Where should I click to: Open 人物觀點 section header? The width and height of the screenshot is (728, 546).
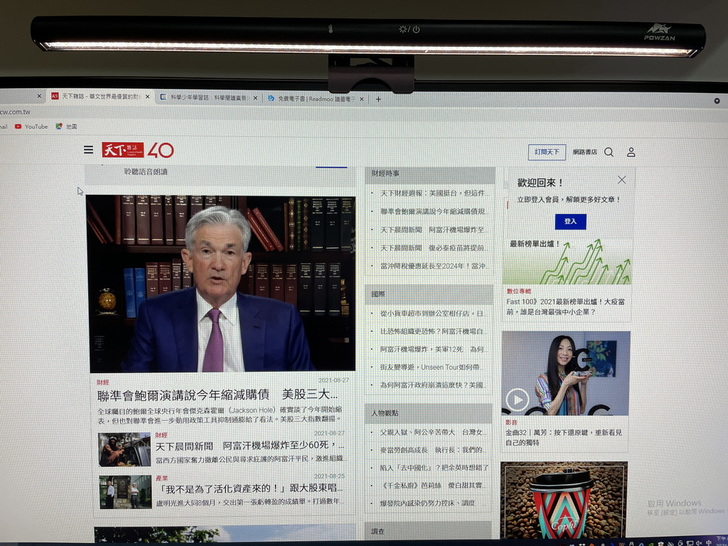point(429,412)
